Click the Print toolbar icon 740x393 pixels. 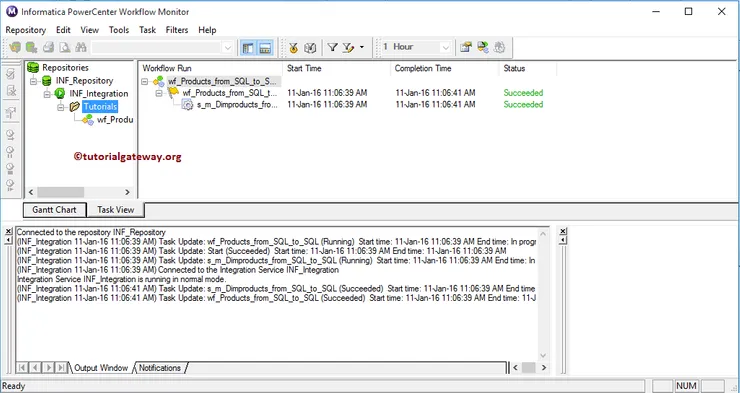(x=48, y=47)
